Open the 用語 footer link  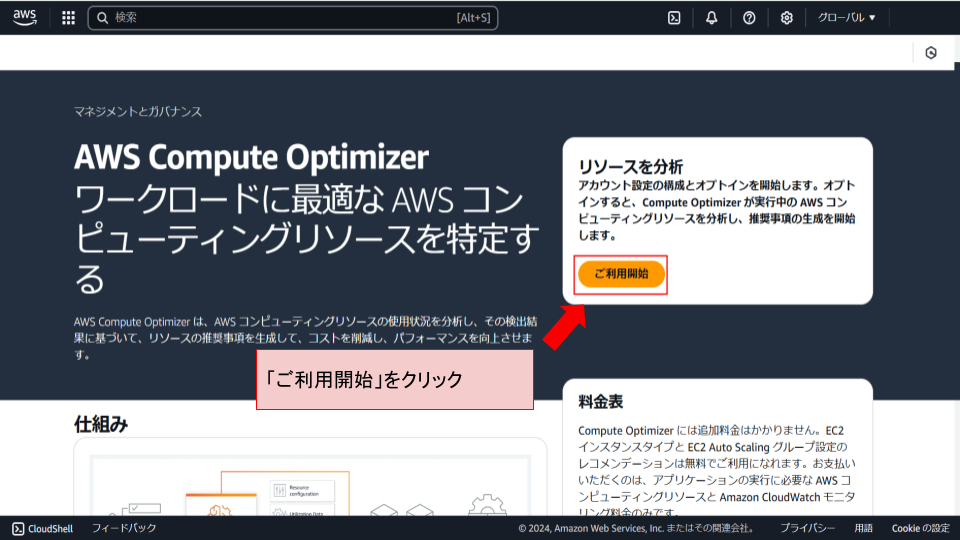[863, 528]
